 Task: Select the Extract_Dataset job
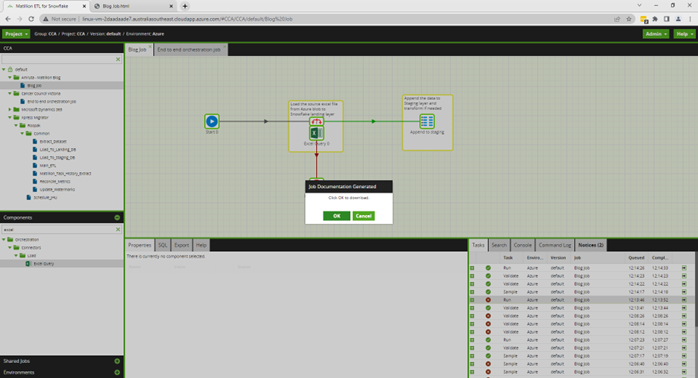[x=53, y=142]
